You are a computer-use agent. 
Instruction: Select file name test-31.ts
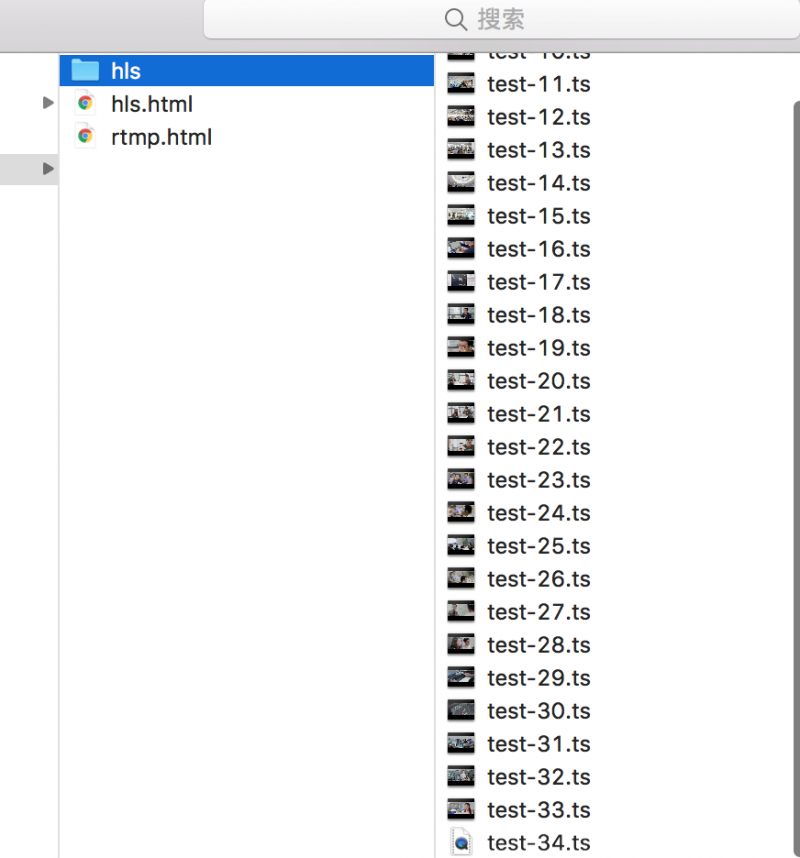coord(539,744)
